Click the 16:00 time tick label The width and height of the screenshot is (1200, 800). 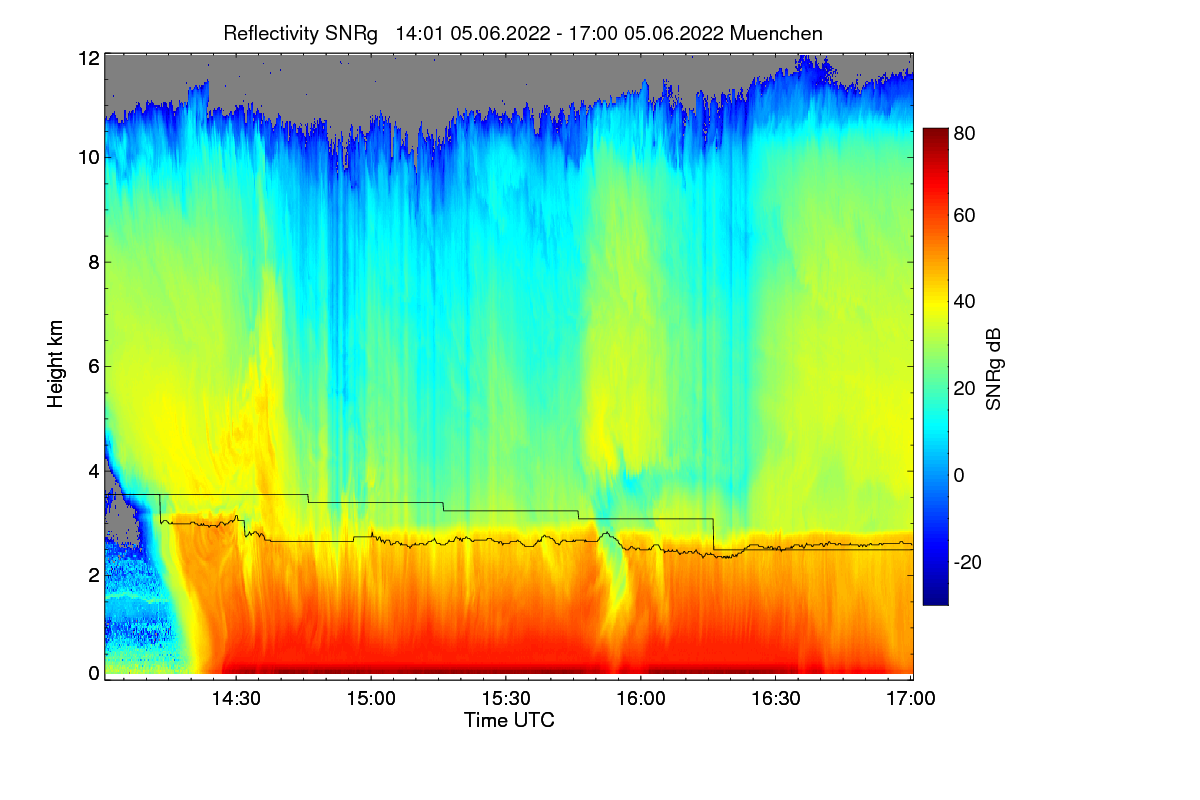click(x=641, y=699)
